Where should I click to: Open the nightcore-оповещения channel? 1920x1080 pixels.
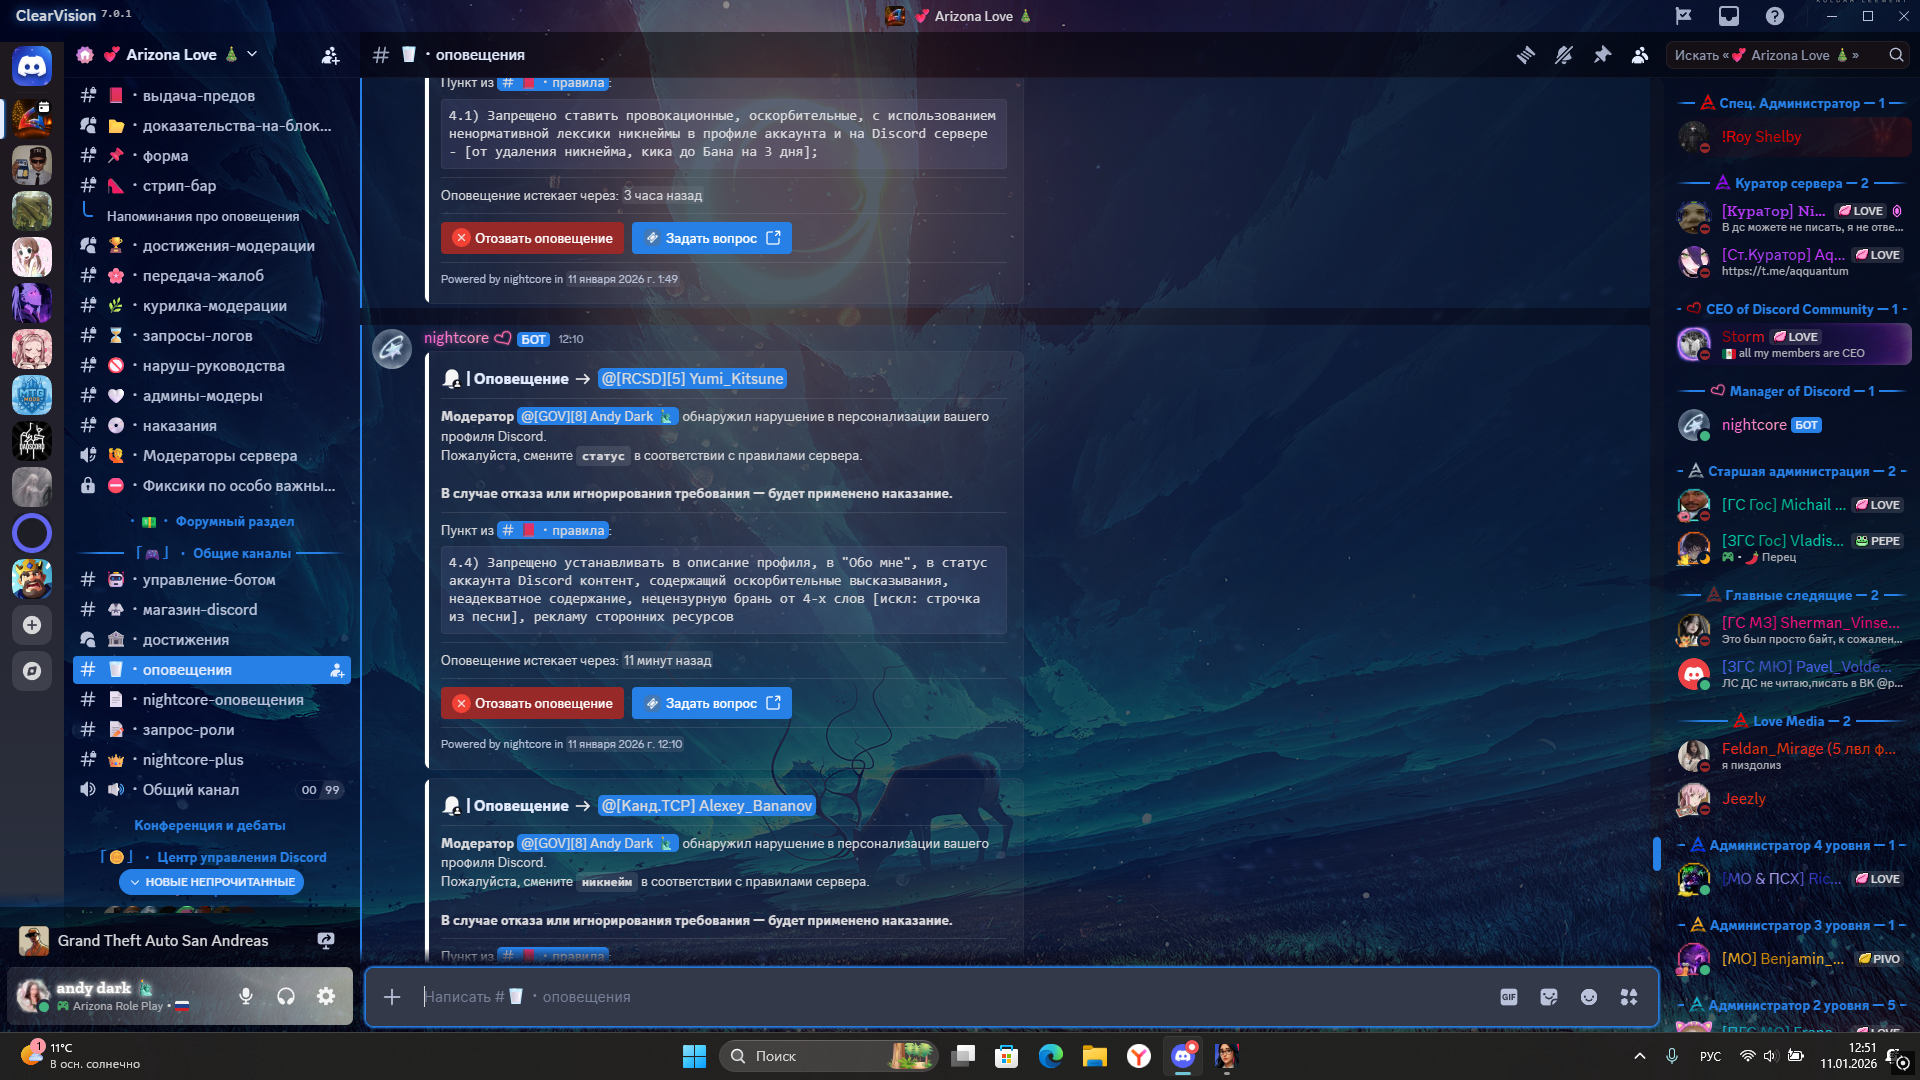coord(223,700)
